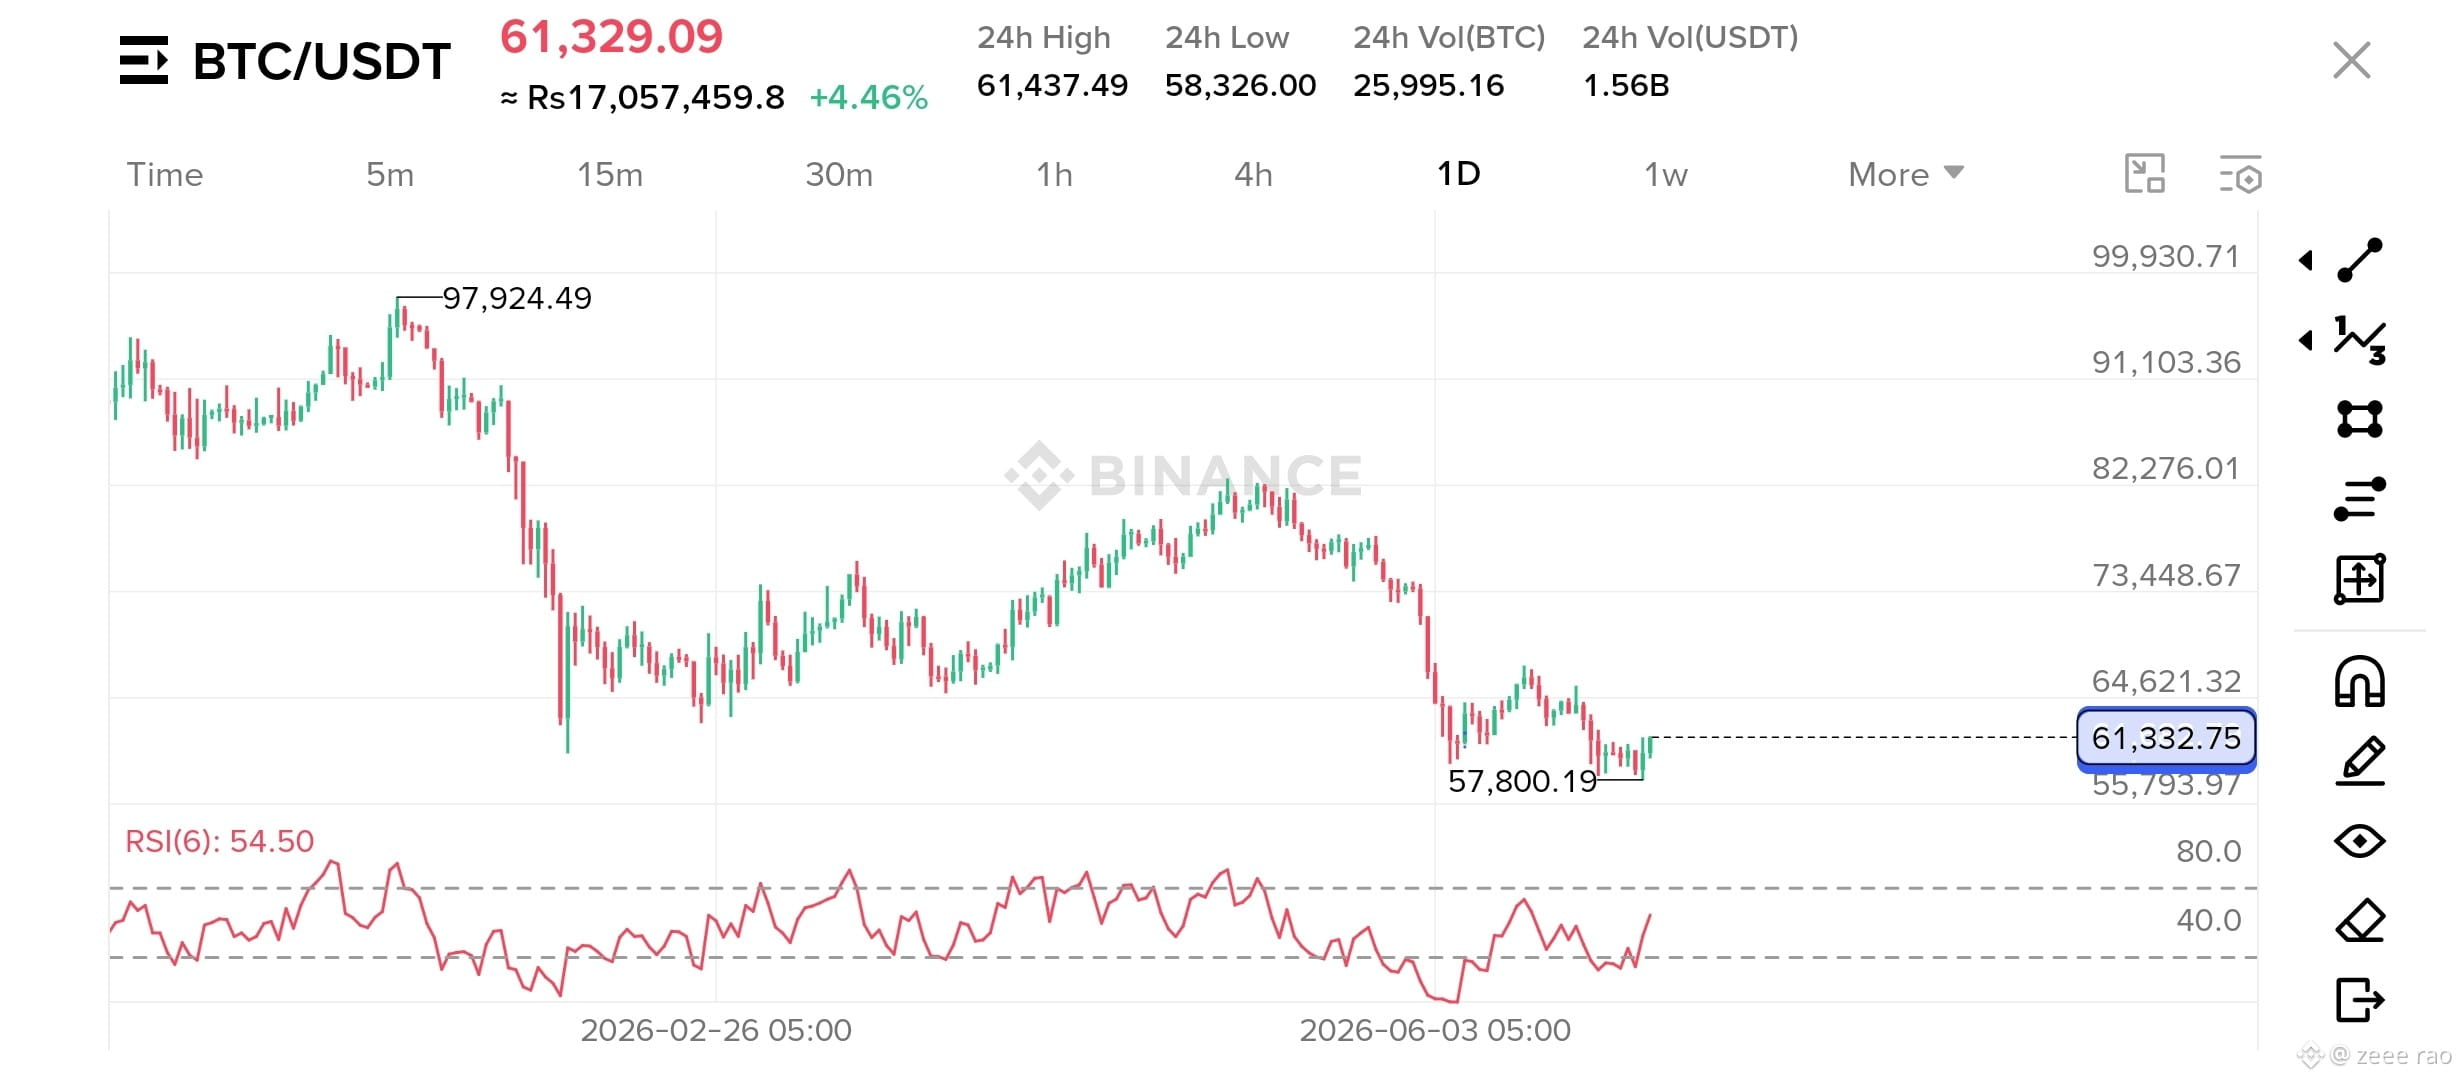Expand trend line tool options arrow

2305,261
